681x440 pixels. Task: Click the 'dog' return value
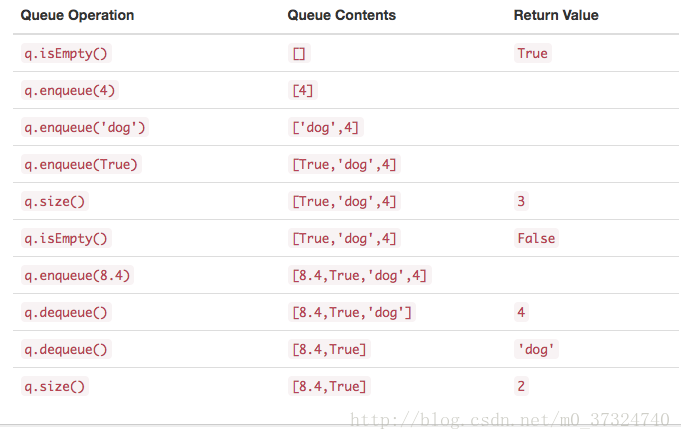536,349
